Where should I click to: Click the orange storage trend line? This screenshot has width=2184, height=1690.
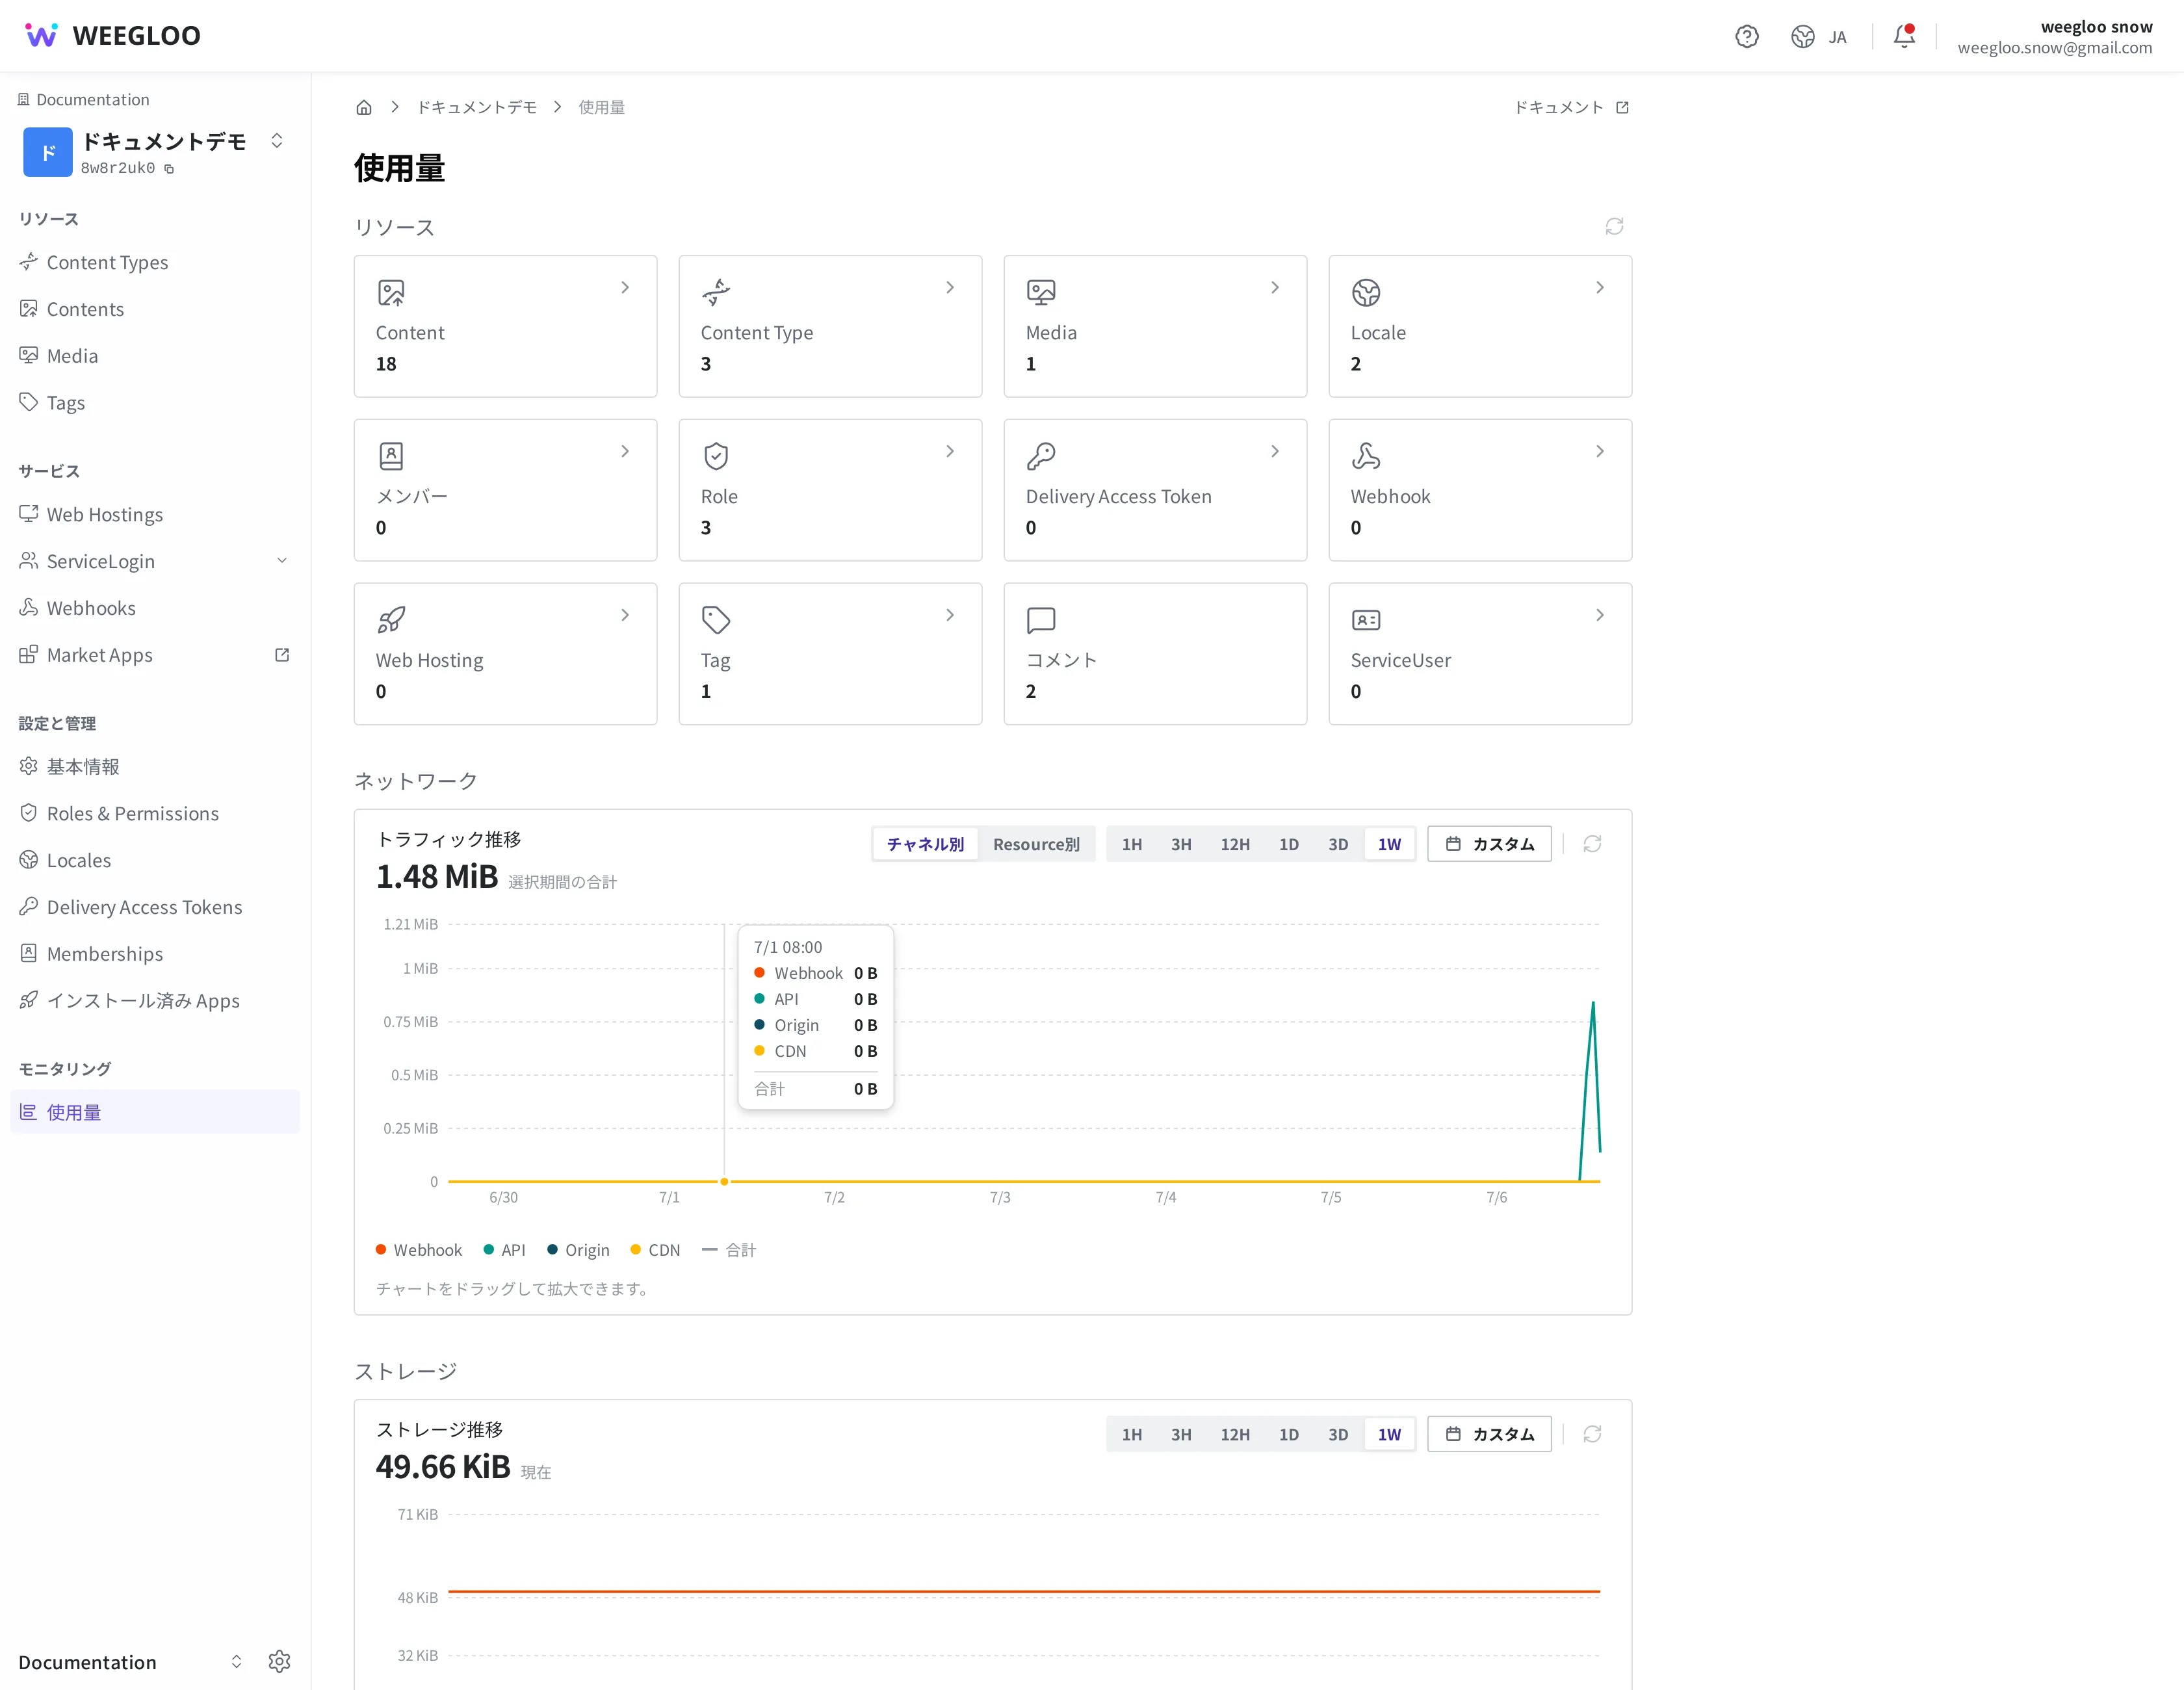click(x=1024, y=1591)
